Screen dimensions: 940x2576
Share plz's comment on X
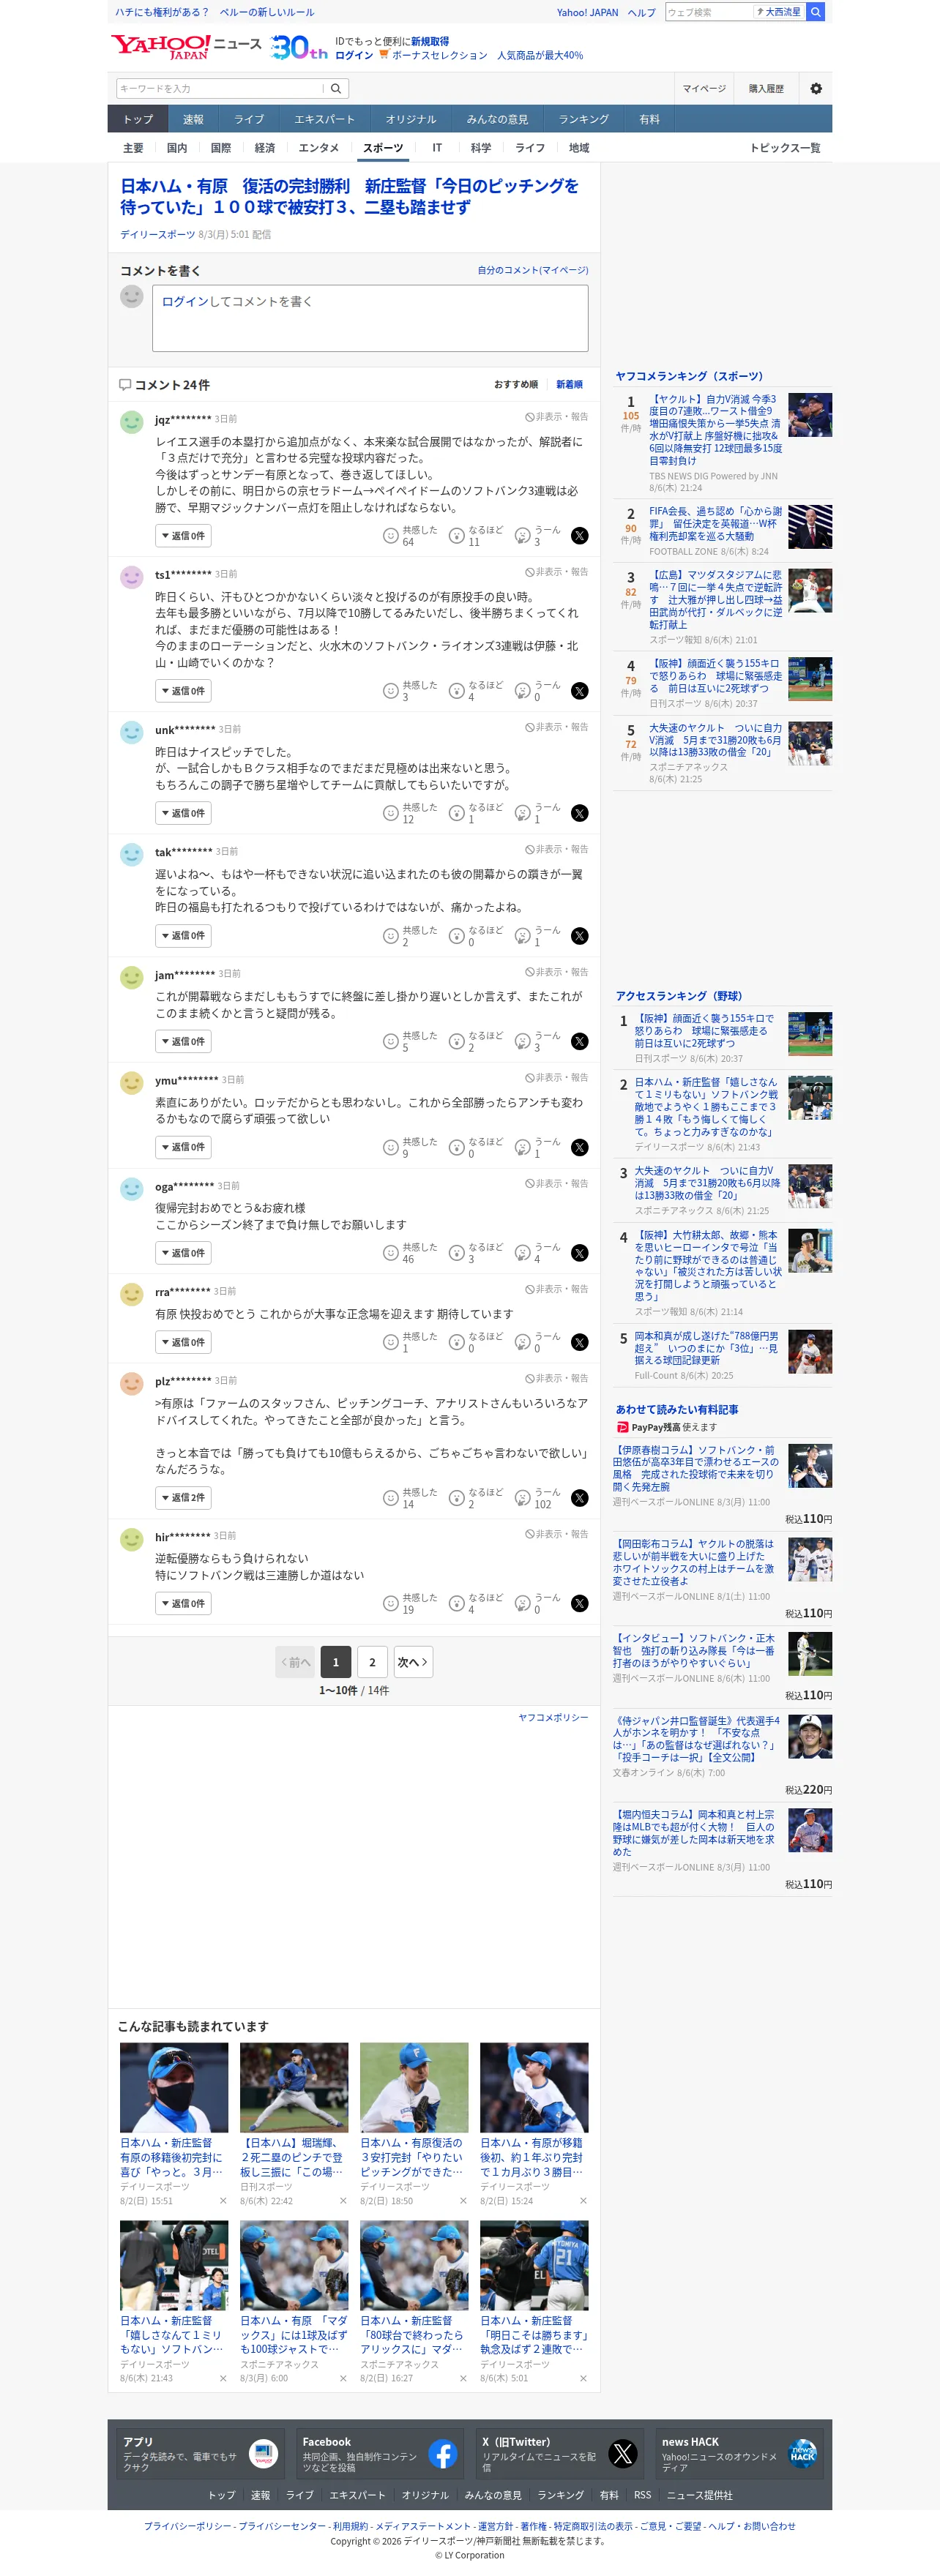580,1497
